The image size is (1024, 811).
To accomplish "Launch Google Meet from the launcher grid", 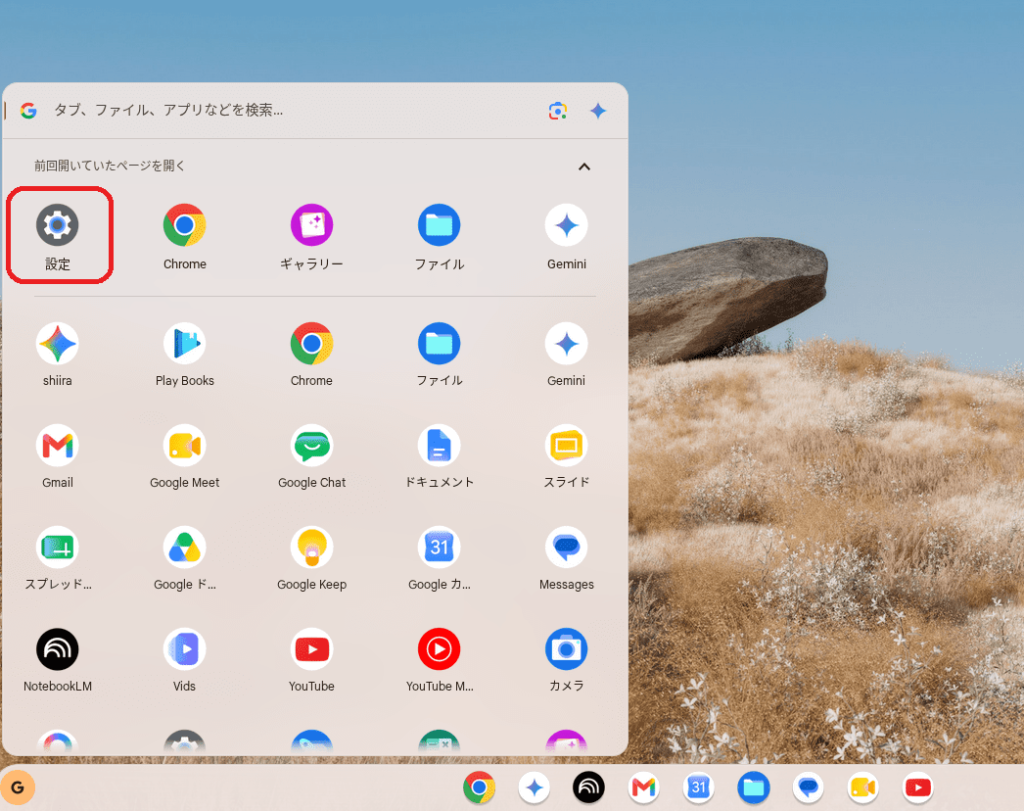I will 185,456.
